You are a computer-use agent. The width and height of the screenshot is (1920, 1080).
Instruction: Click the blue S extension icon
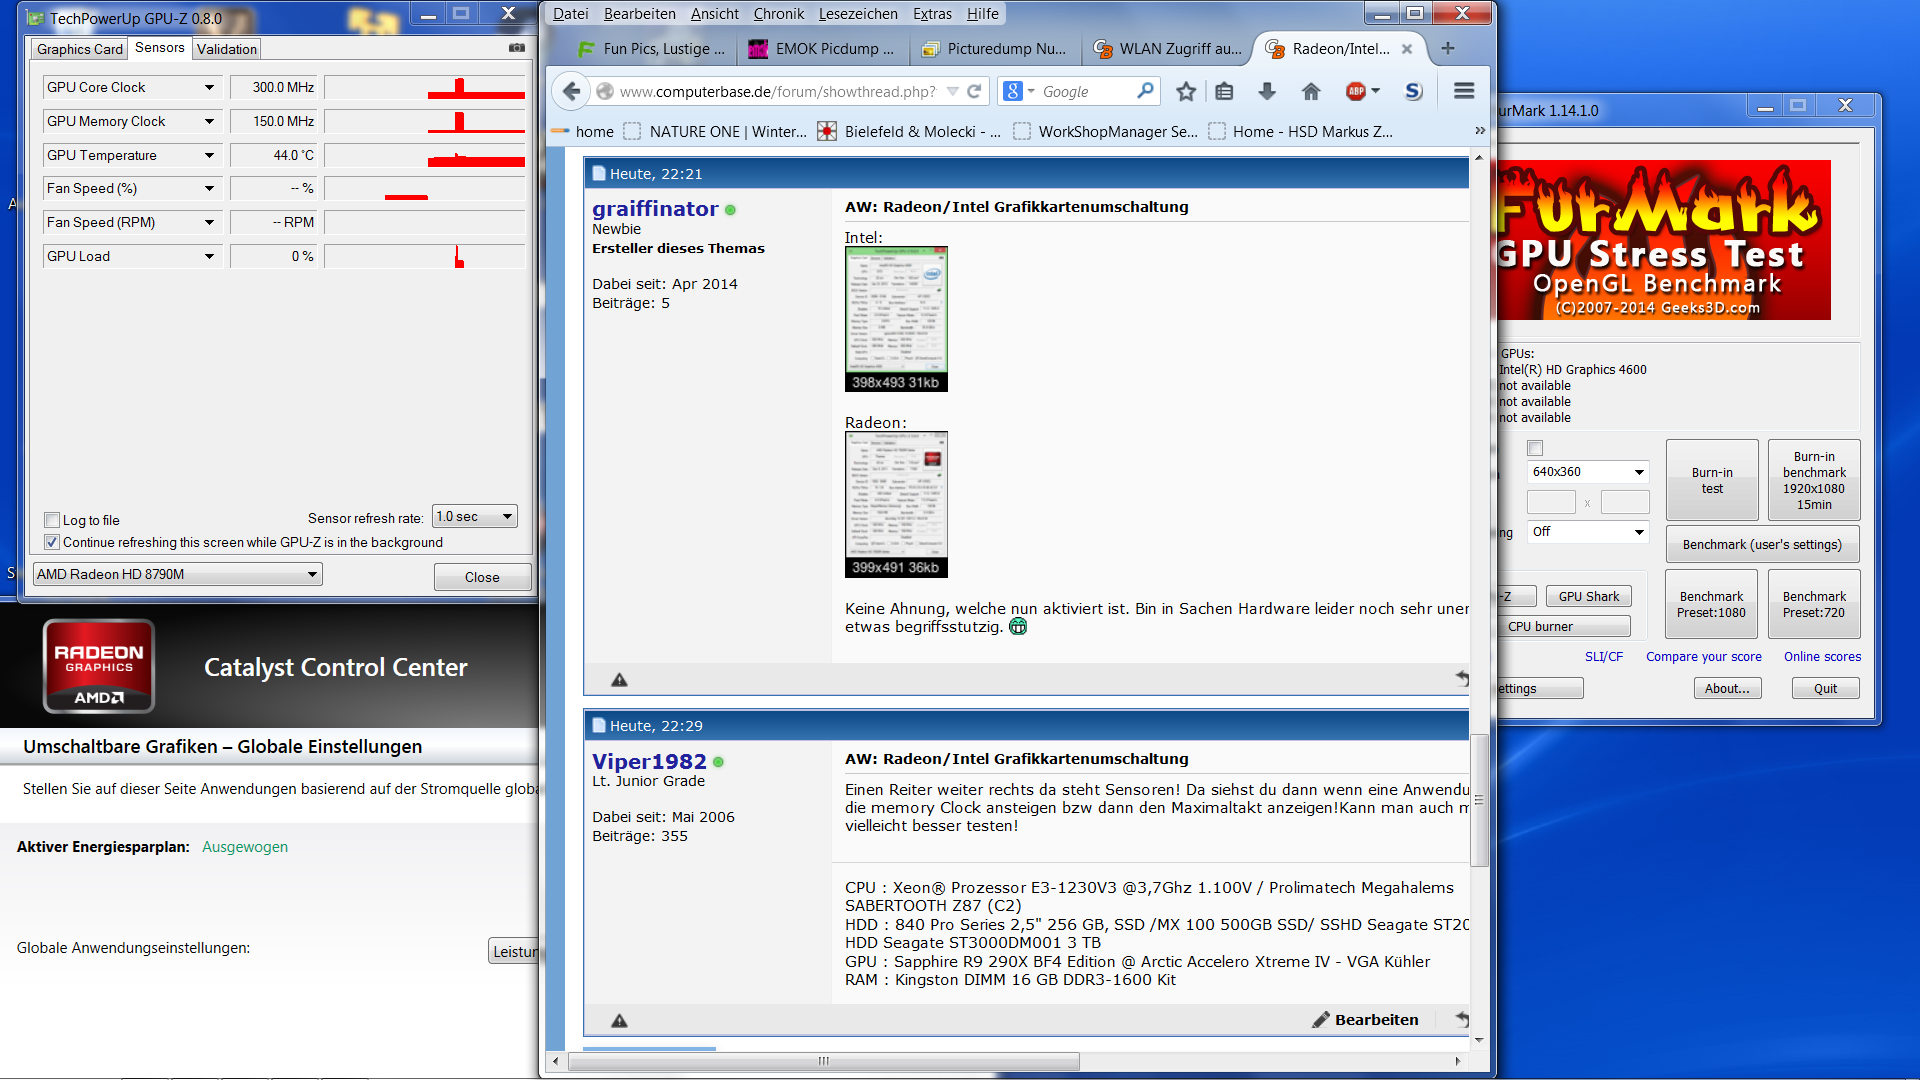pos(1413,91)
